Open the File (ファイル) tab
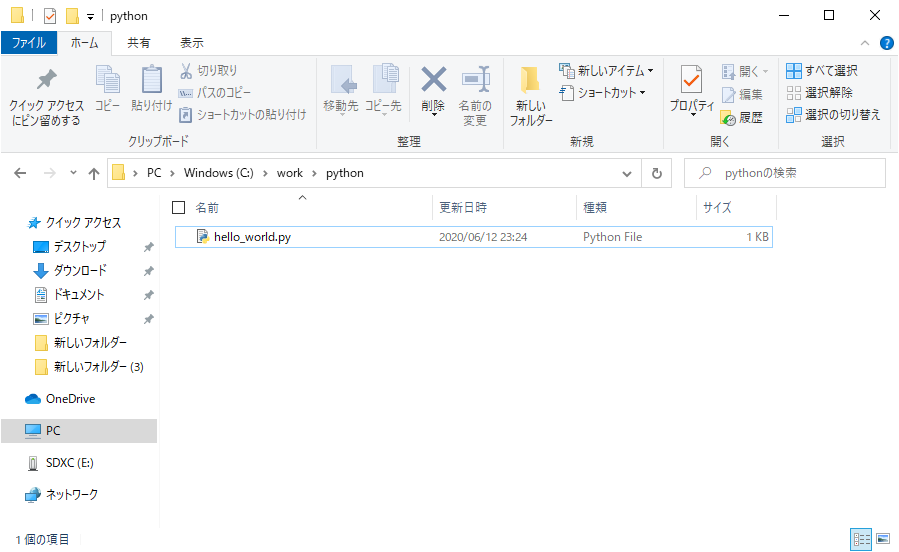Image resolution: width=899 pixels, height=552 pixels. coord(28,43)
